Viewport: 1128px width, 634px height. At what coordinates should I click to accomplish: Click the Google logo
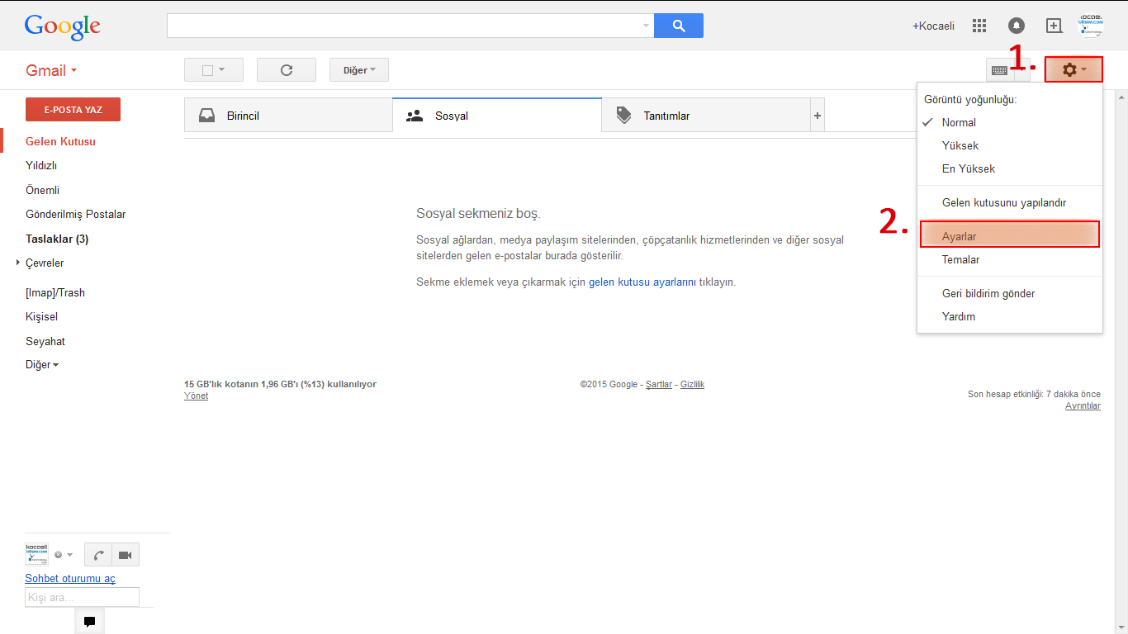[63, 27]
